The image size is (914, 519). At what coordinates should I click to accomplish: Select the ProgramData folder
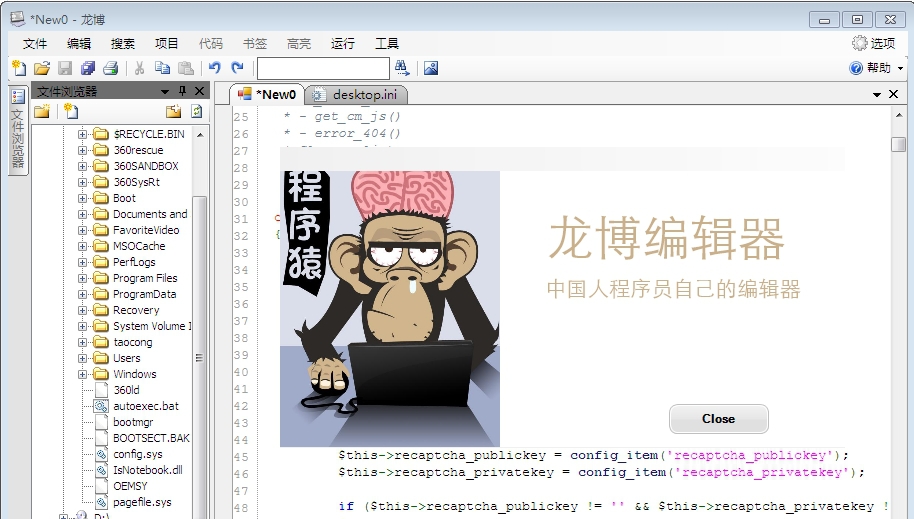tap(144, 294)
